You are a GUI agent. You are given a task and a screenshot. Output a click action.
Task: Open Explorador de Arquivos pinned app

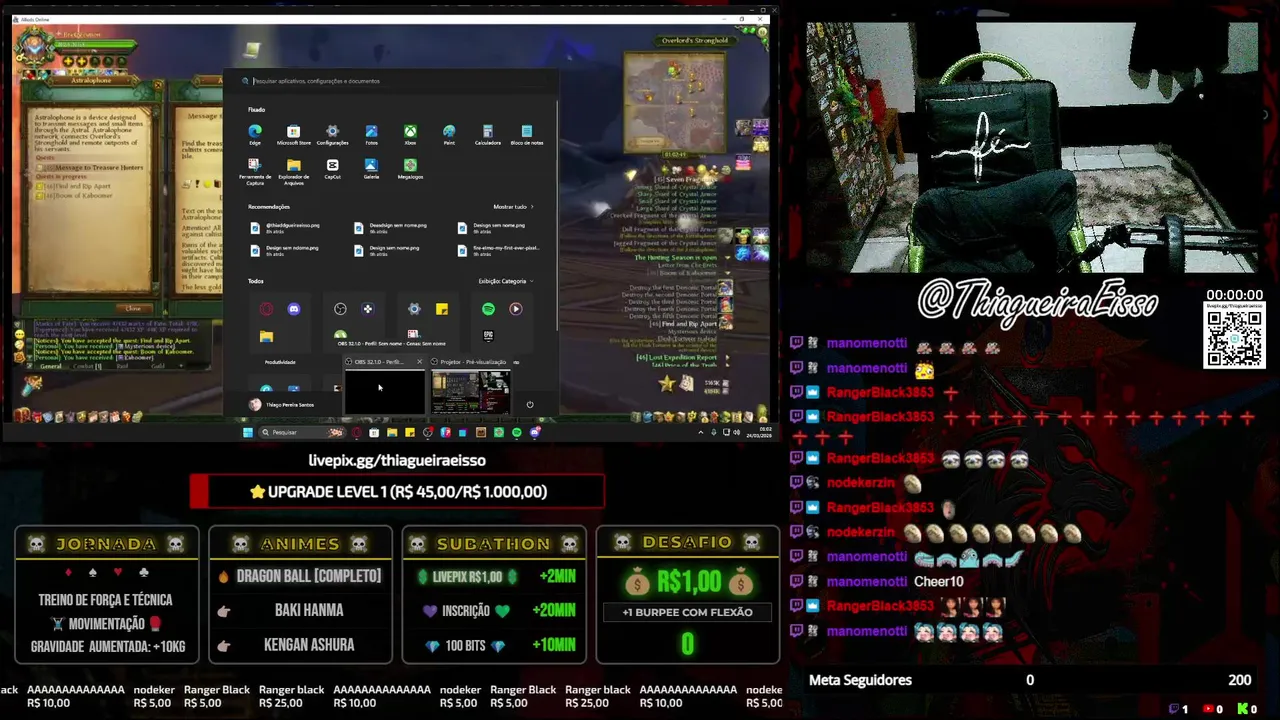293,170
